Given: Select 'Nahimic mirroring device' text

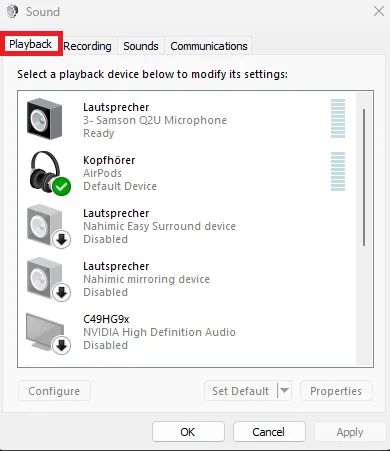Looking at the screenshot, I should coord(146,279).
